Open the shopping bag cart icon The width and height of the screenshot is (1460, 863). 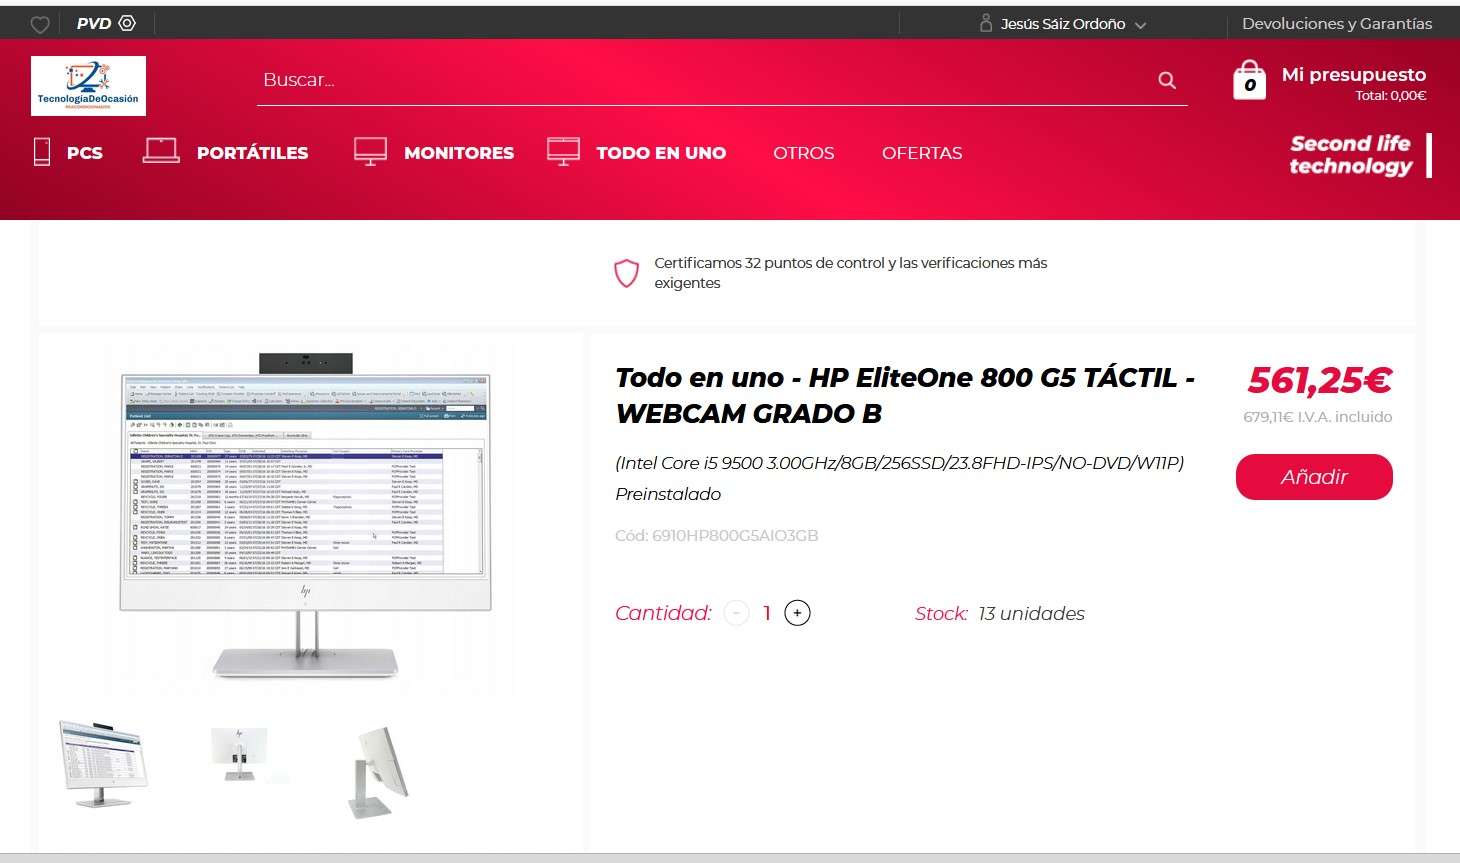point(1249,80)
